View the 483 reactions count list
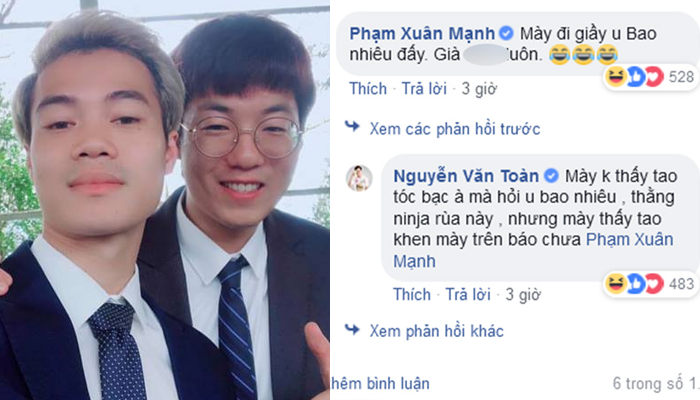The height and width of the screenshot is (400, 700). tap(681, 284)
